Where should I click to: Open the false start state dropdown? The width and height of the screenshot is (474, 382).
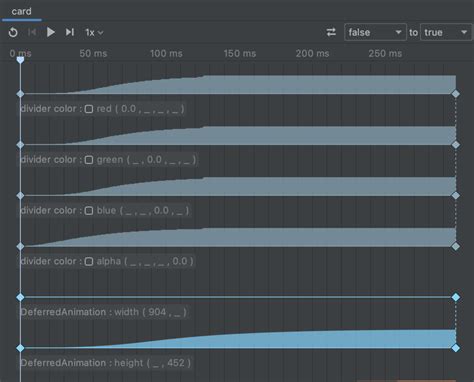click(375, 32)
